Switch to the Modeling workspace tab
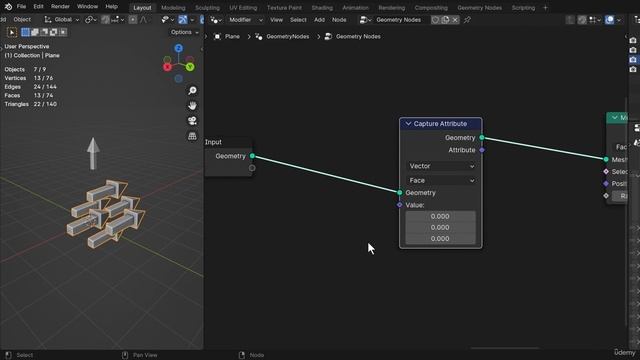 [x=173, y=8]
